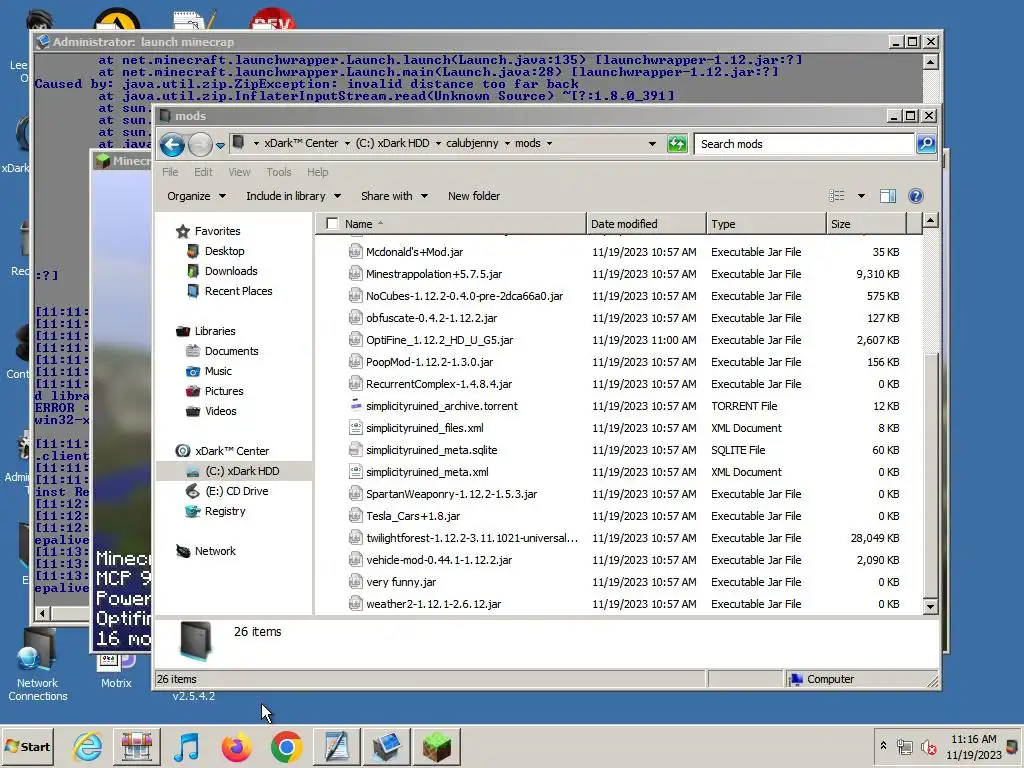Screen dimensions: 1024x768
Task: Expand breadcrumb arrow after calubjenny
Action: click(x=507, y=144)
